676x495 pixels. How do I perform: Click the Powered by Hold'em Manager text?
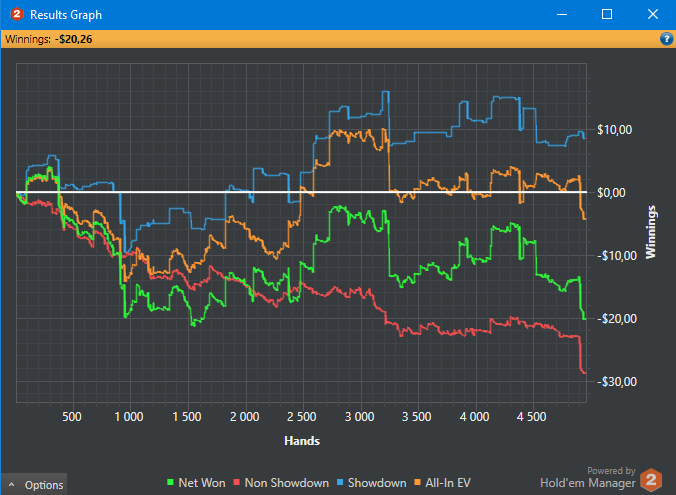click(x=588, y=478)
